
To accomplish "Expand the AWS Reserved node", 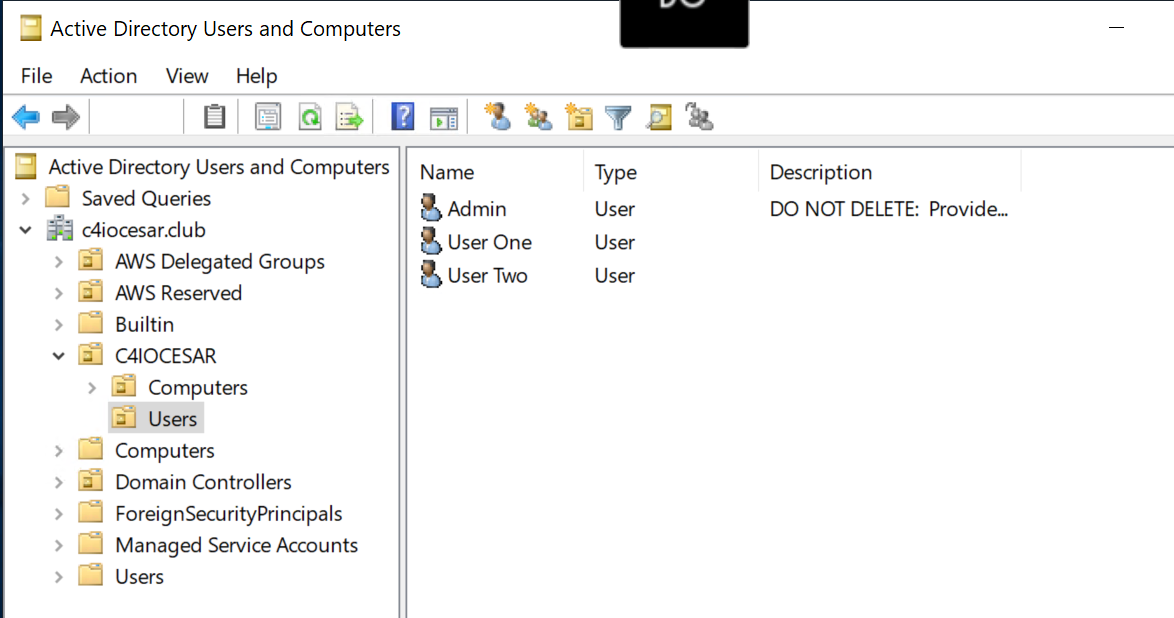I will (x=58, y=293).
